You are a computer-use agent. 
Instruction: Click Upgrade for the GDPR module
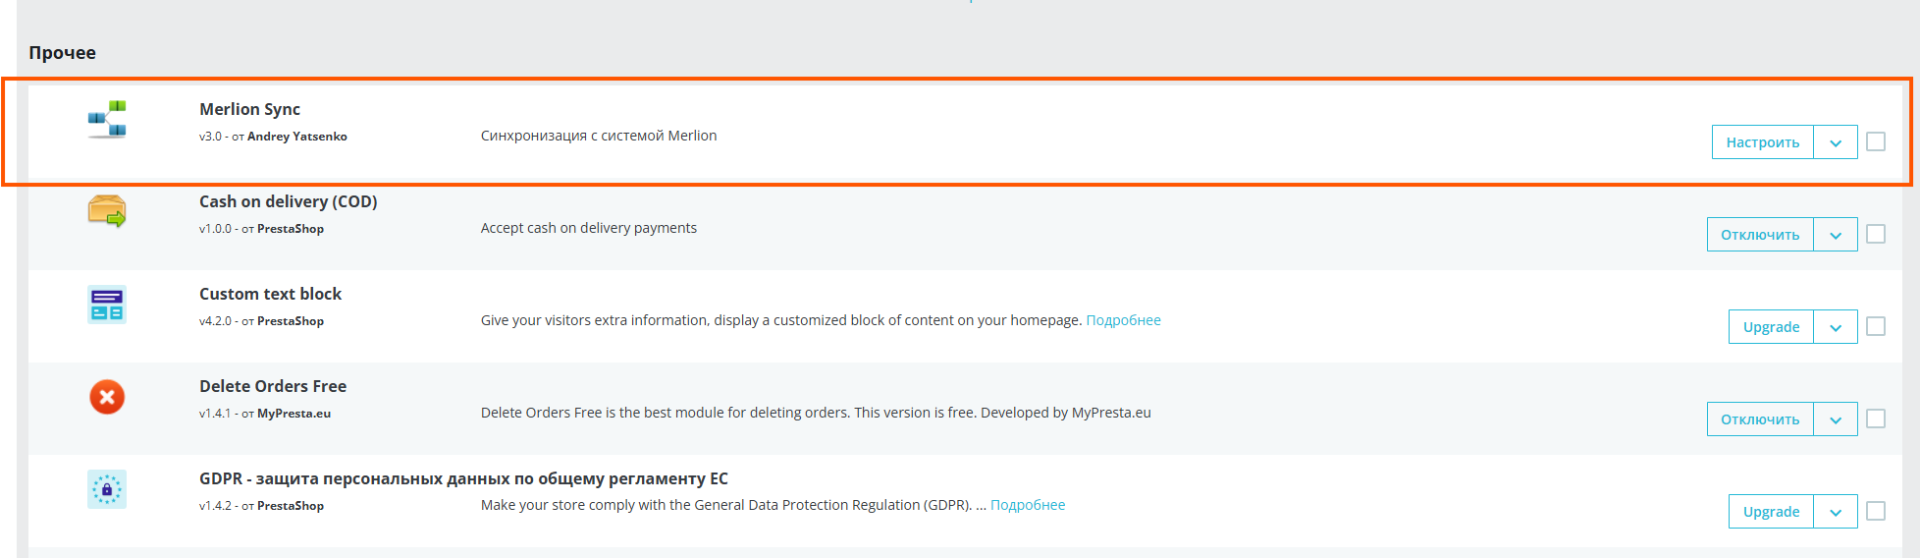[1771, 511]
